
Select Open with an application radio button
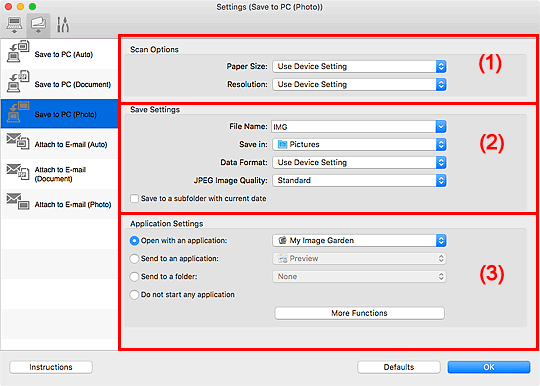click(134, 241)
